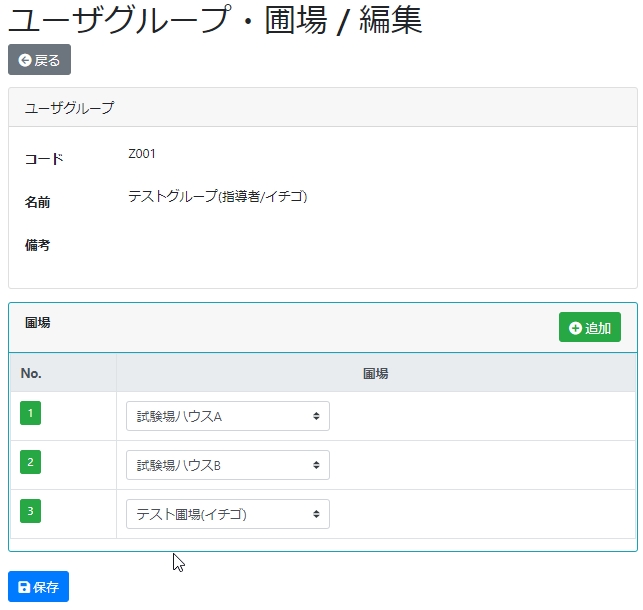Open the 試験場ハウスA dropdown

228,416
